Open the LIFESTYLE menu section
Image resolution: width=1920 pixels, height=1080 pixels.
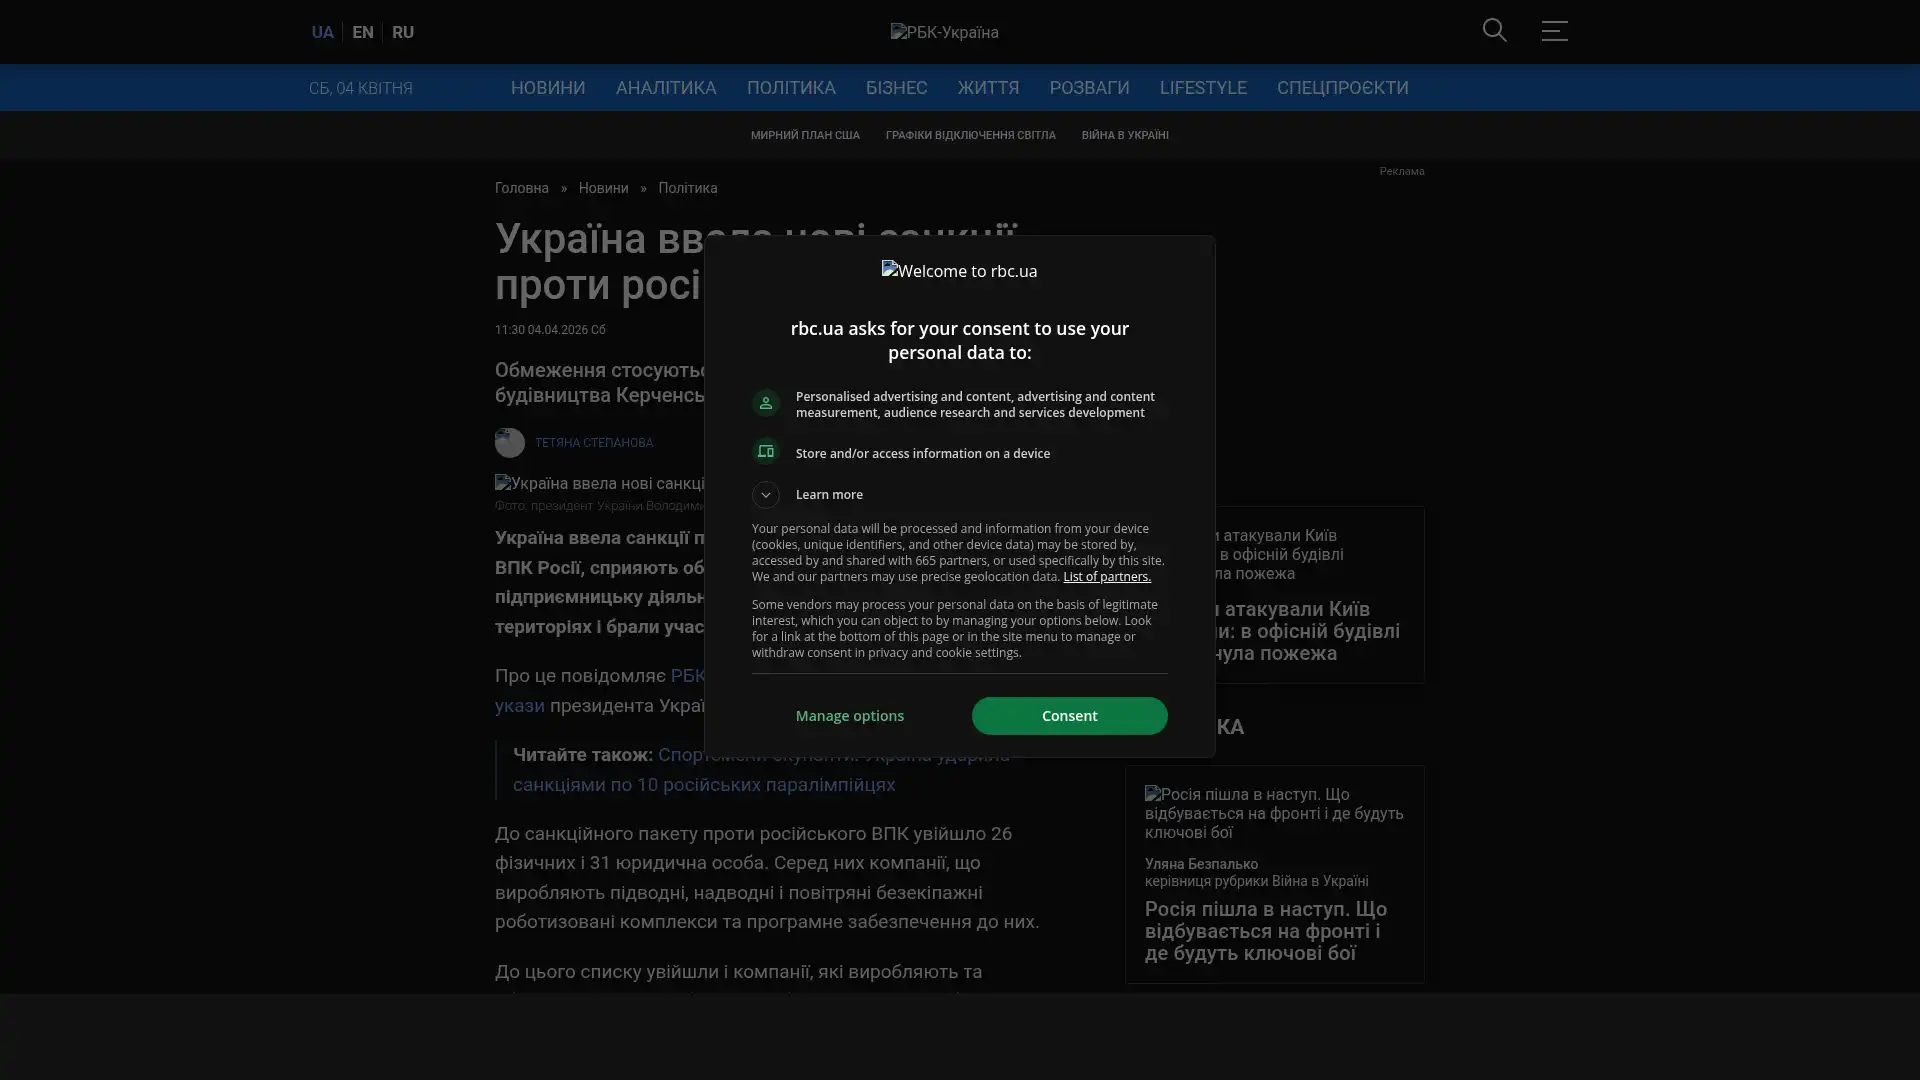click(x=1202, y=88)
